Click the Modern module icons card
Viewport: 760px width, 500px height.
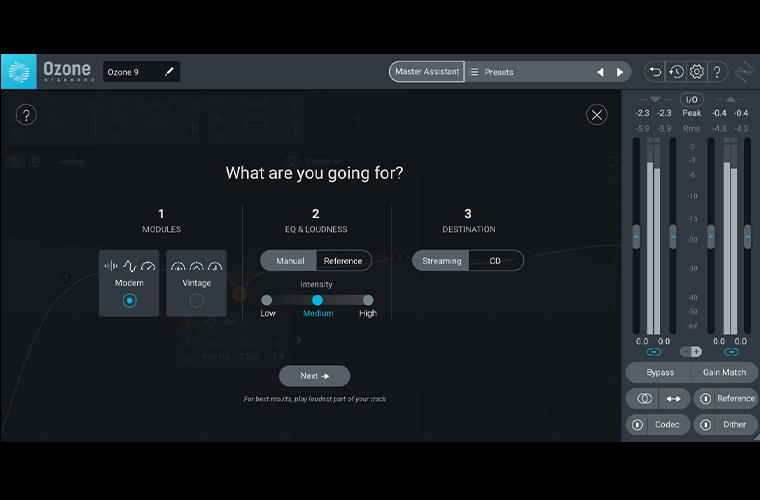pos(129,283)
